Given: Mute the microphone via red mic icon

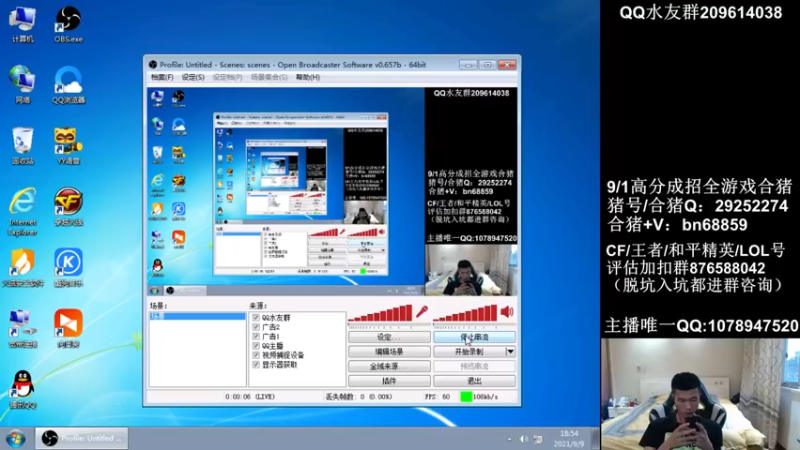Looking at the screenshot, I should click(422, 312).
